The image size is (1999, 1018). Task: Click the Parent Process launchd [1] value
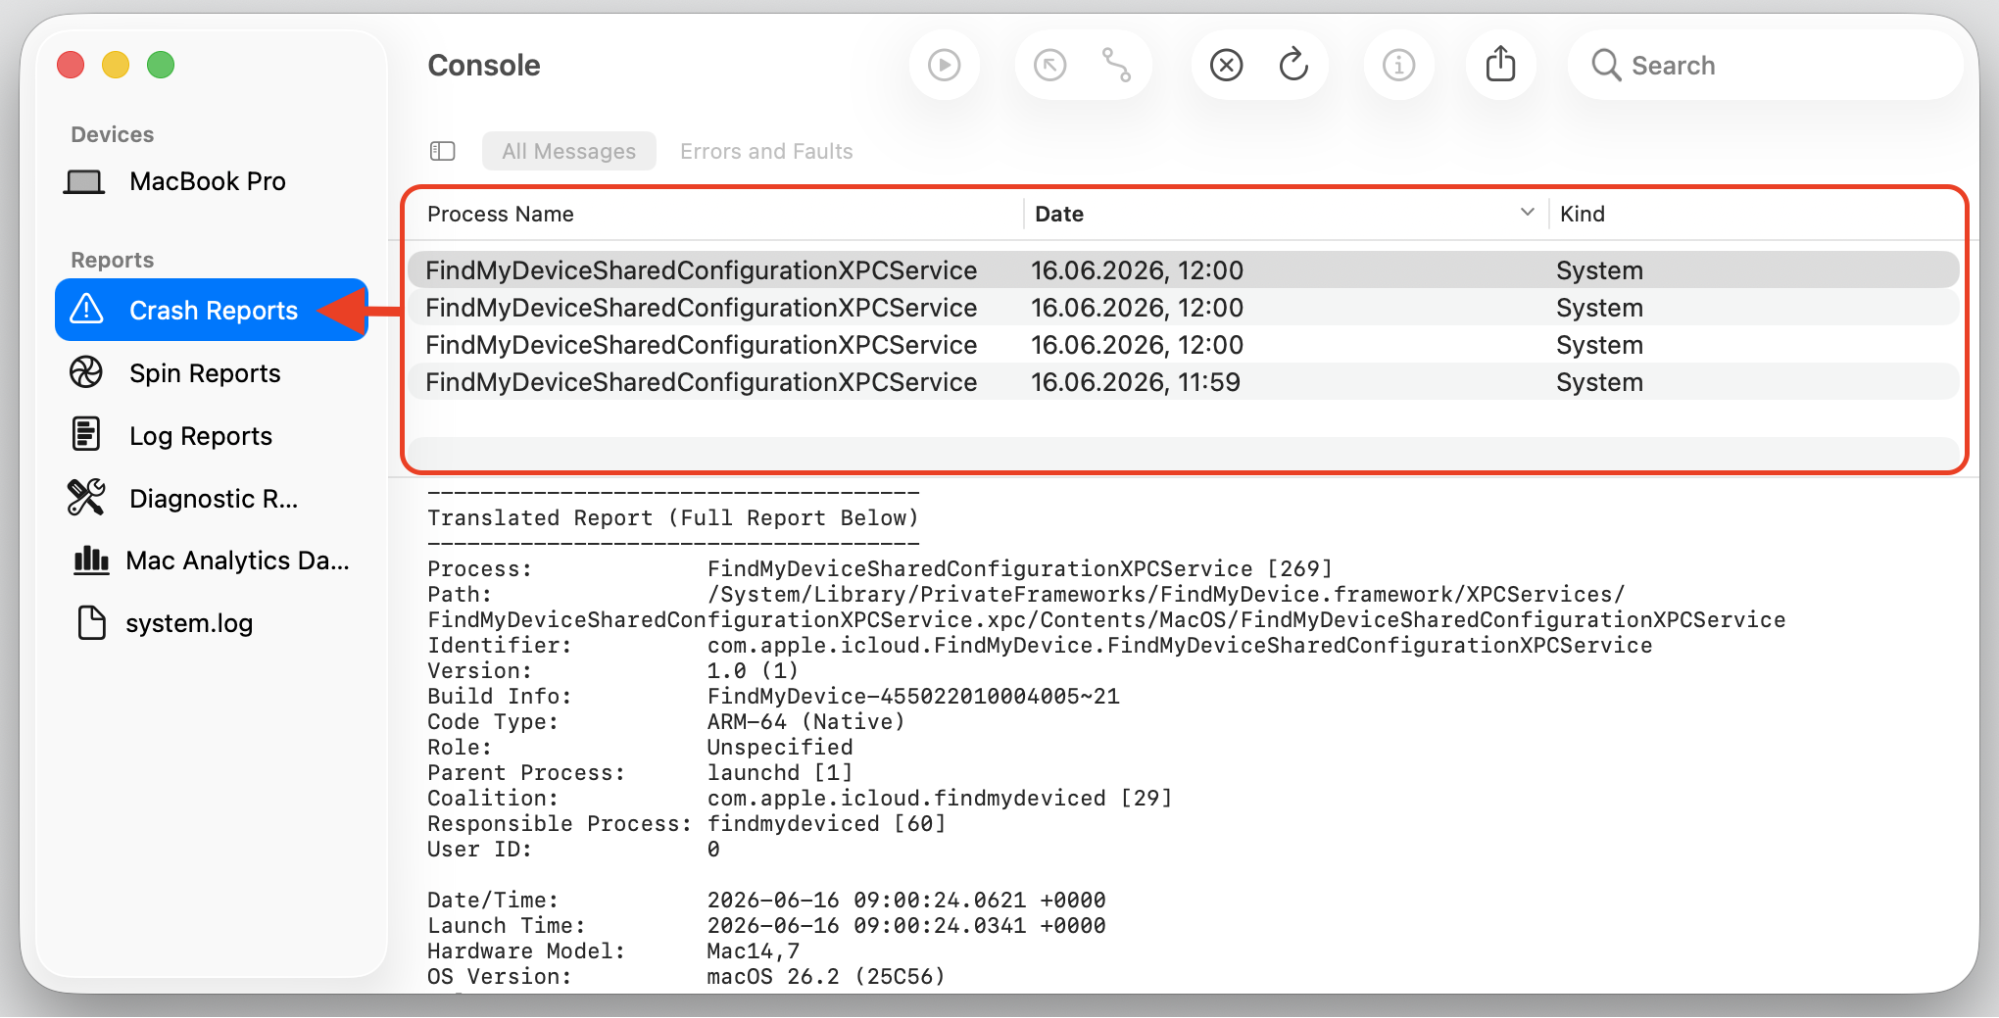point(780,773)
